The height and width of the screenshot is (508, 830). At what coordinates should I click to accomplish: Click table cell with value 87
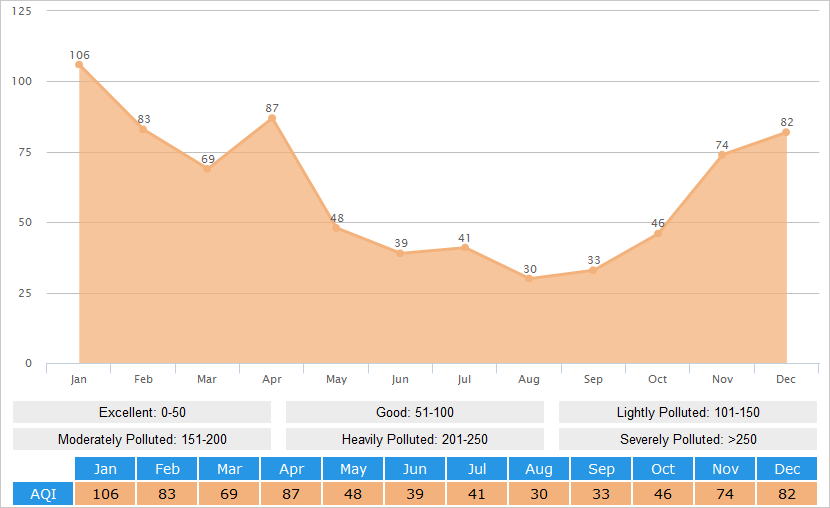point(291,494)
